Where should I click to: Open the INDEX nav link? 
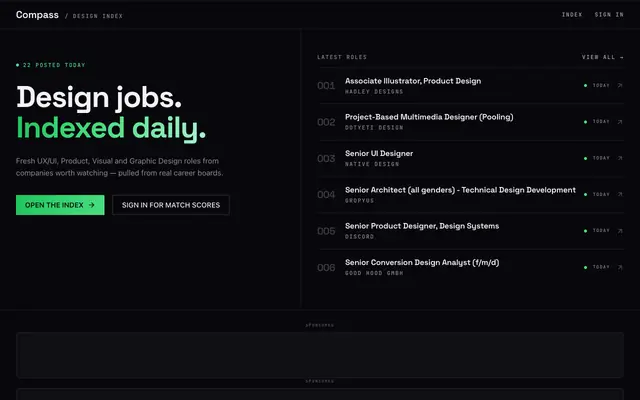pyautogui.click(x=572, y=15)
